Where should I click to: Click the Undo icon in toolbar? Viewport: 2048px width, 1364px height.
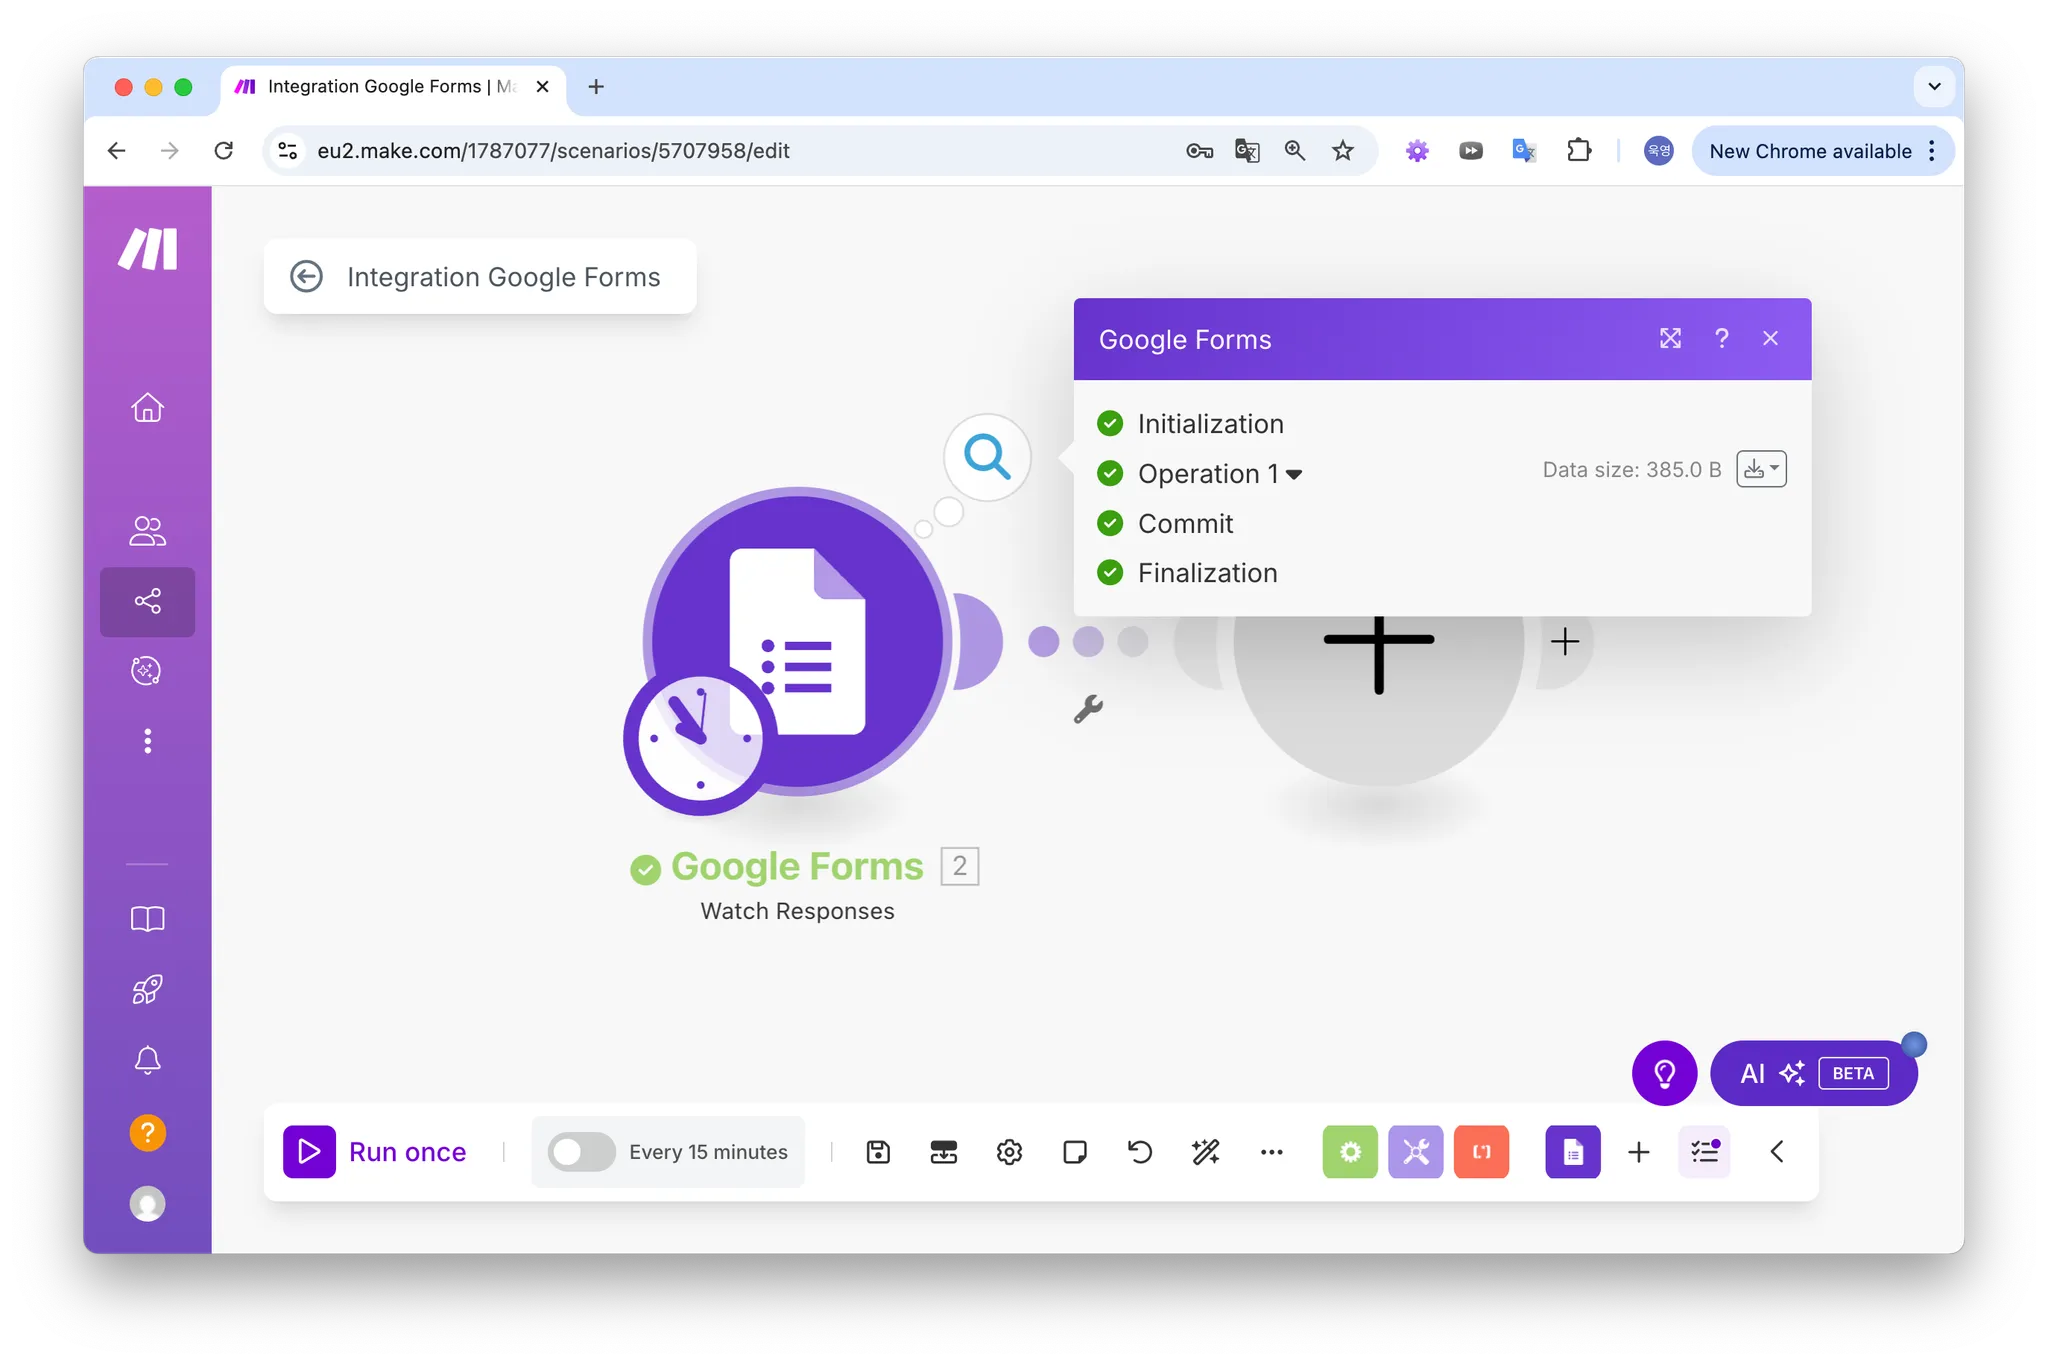[1140, 1152]
